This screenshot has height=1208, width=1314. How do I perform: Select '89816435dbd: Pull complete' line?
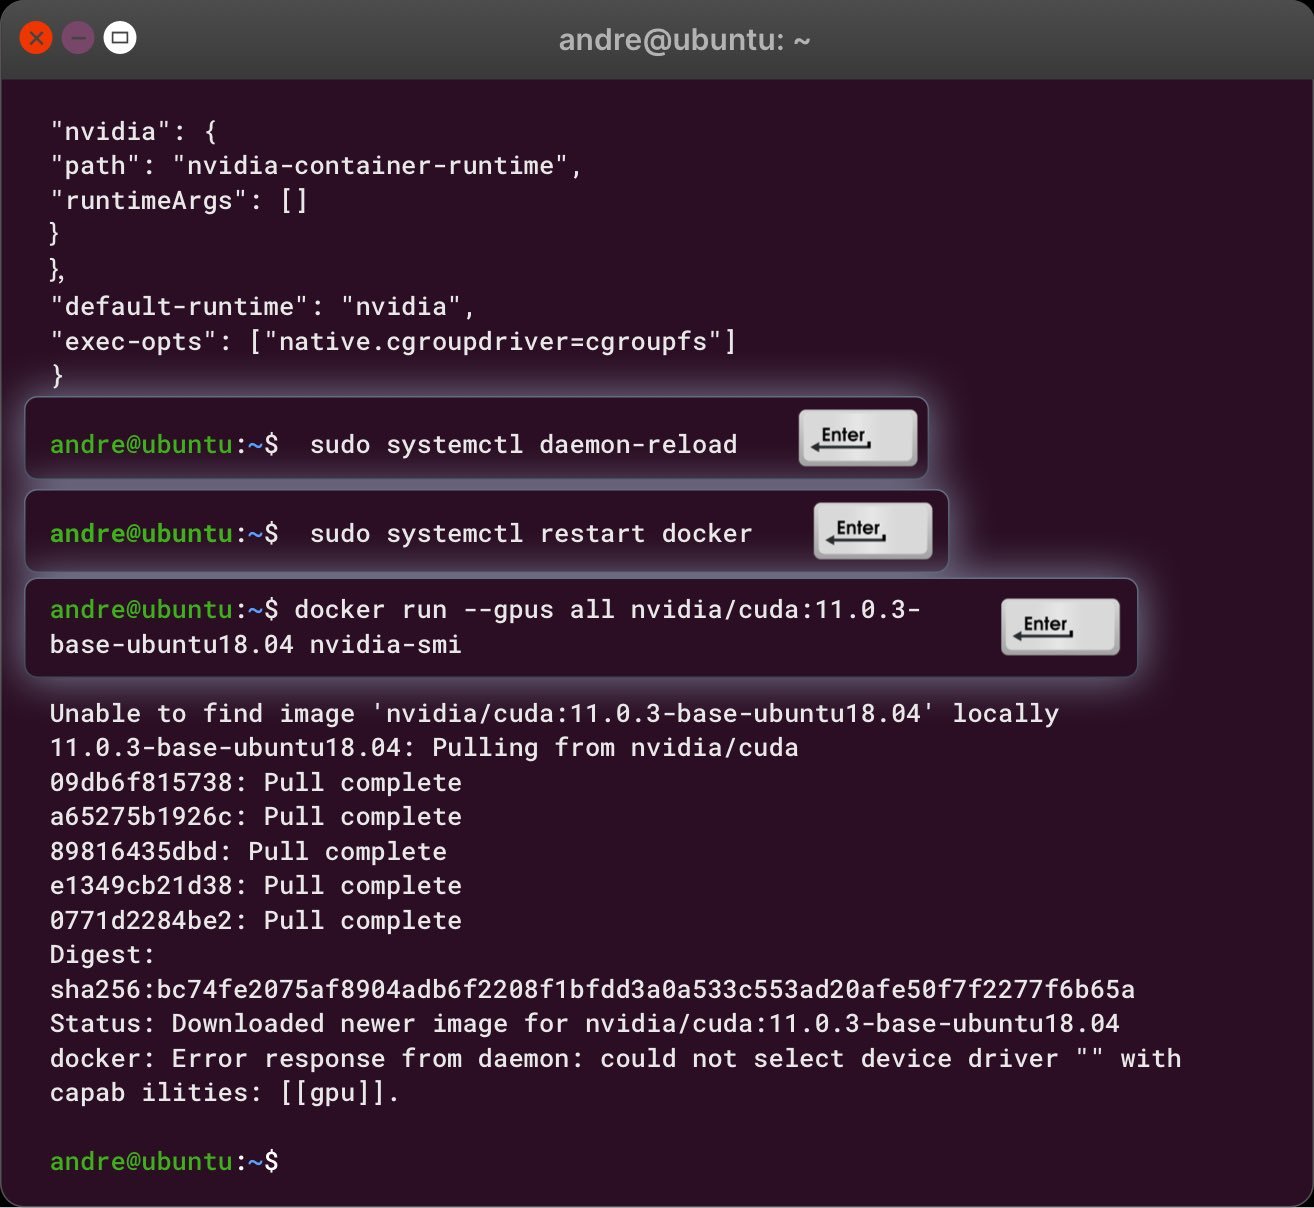pos(248,851)
